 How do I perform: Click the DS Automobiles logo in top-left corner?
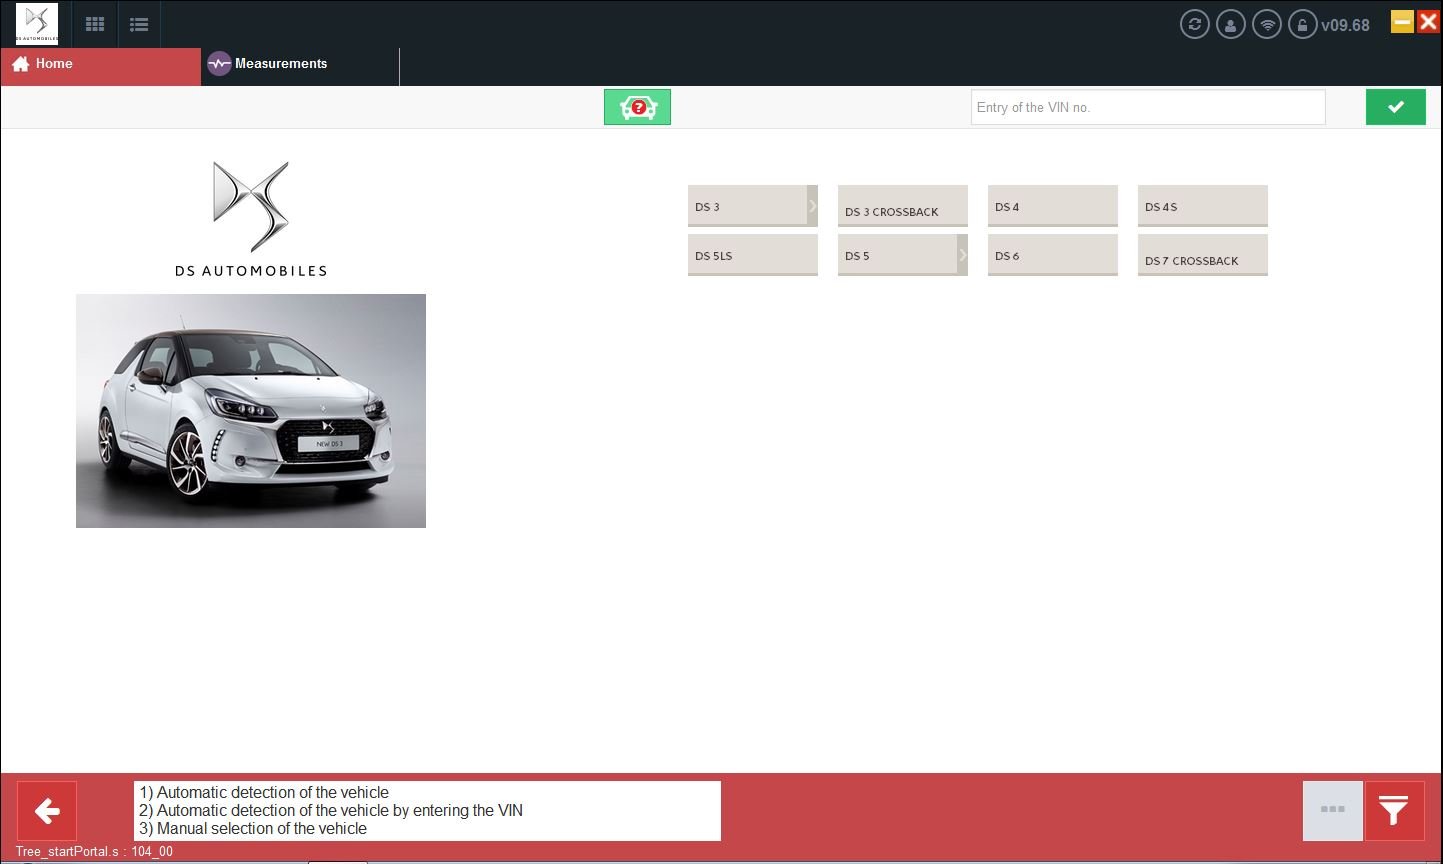point(36,23)
